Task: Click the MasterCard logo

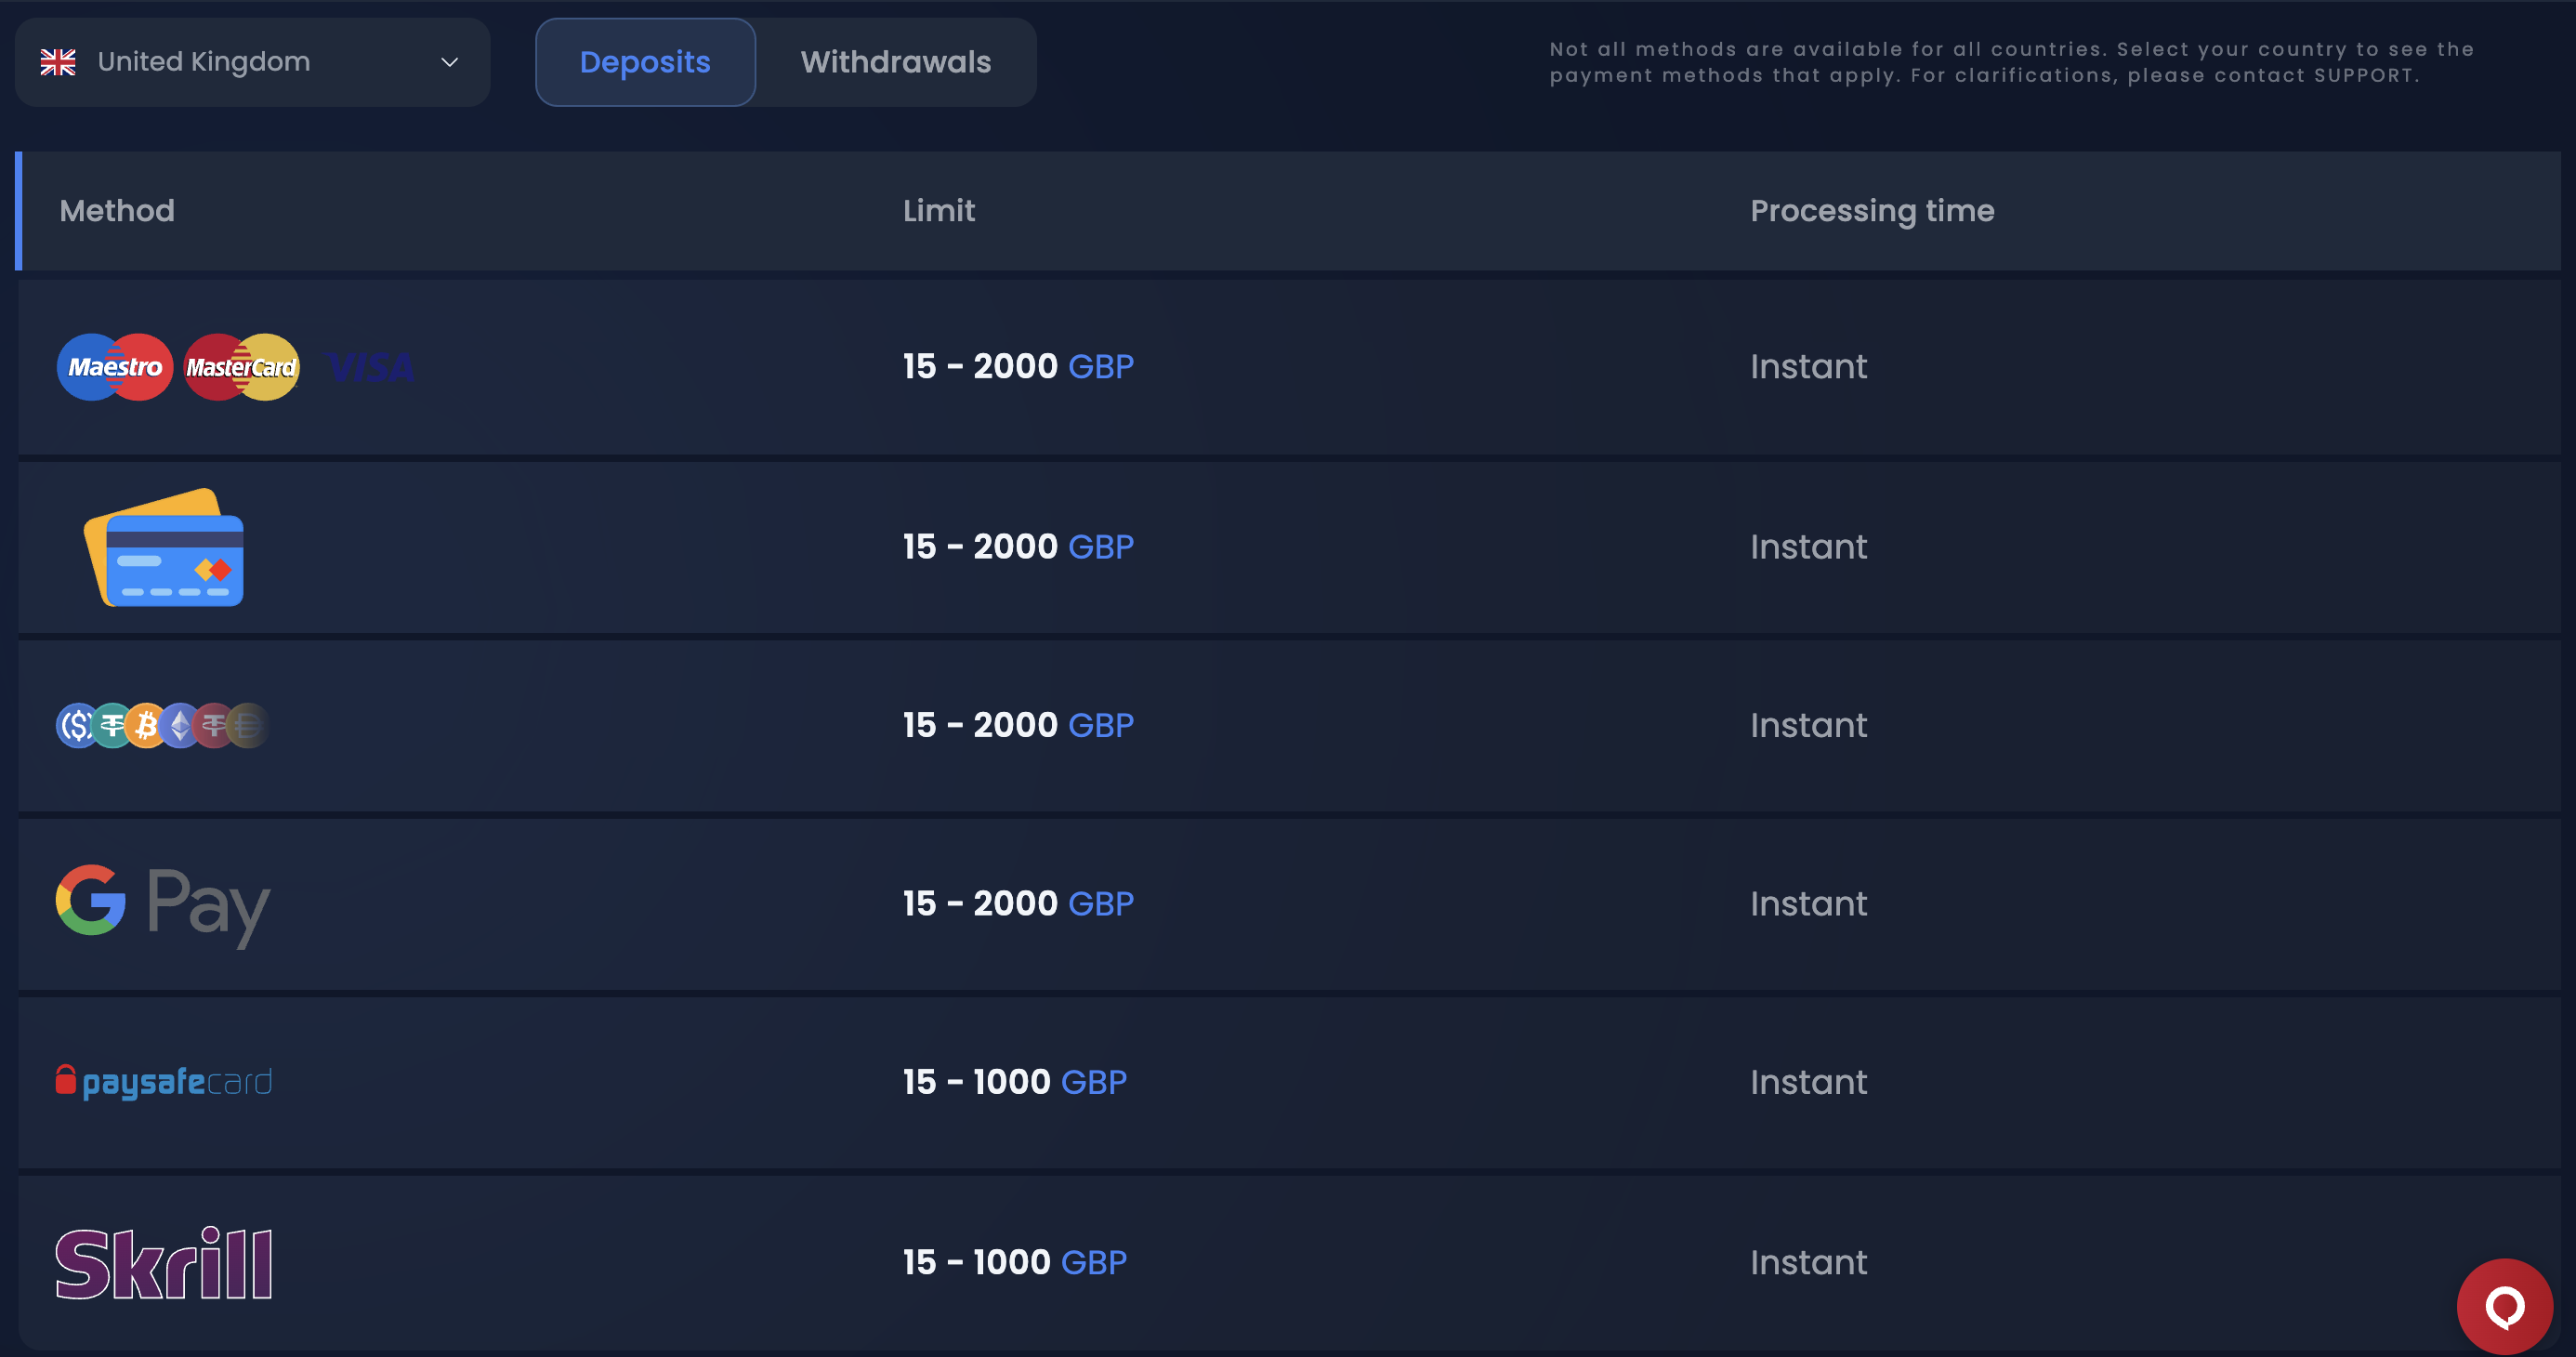Action: tap(241, 367)
